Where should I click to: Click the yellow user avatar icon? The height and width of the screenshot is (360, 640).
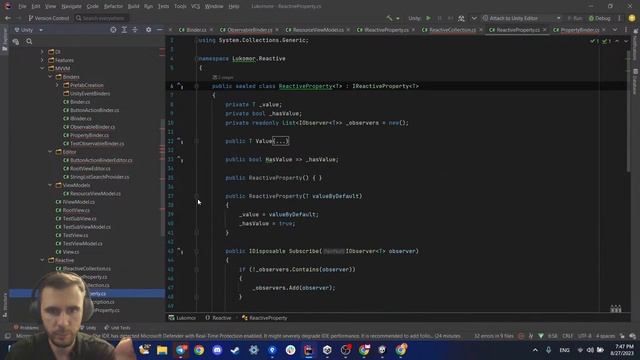[x=632, y=18]
